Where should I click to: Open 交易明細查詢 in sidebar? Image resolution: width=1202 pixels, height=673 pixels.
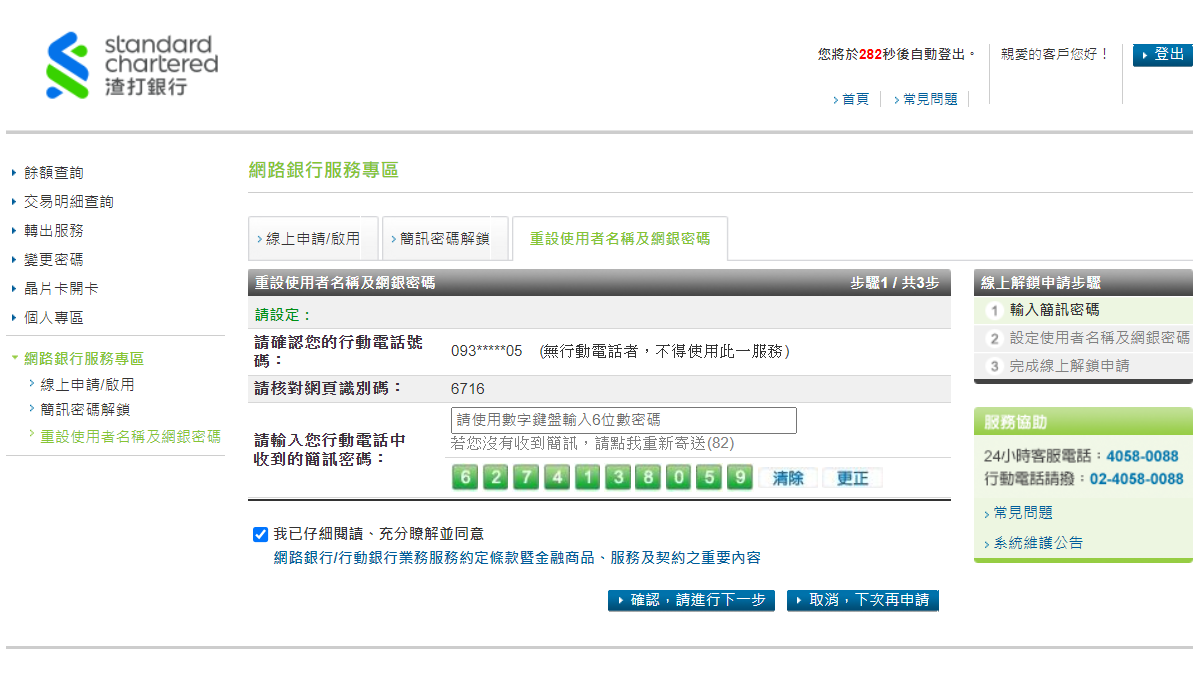point(69,202)
